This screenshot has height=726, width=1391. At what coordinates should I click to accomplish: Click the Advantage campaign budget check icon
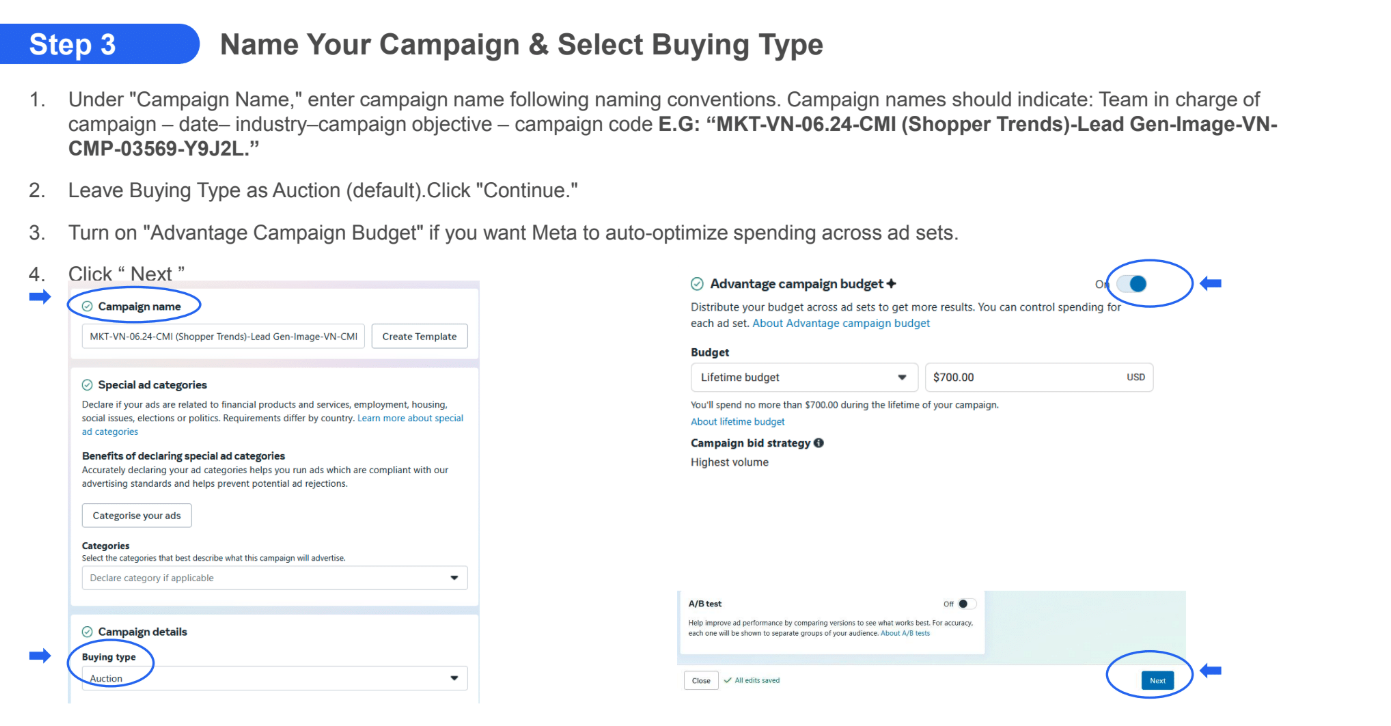pos(697,284)
